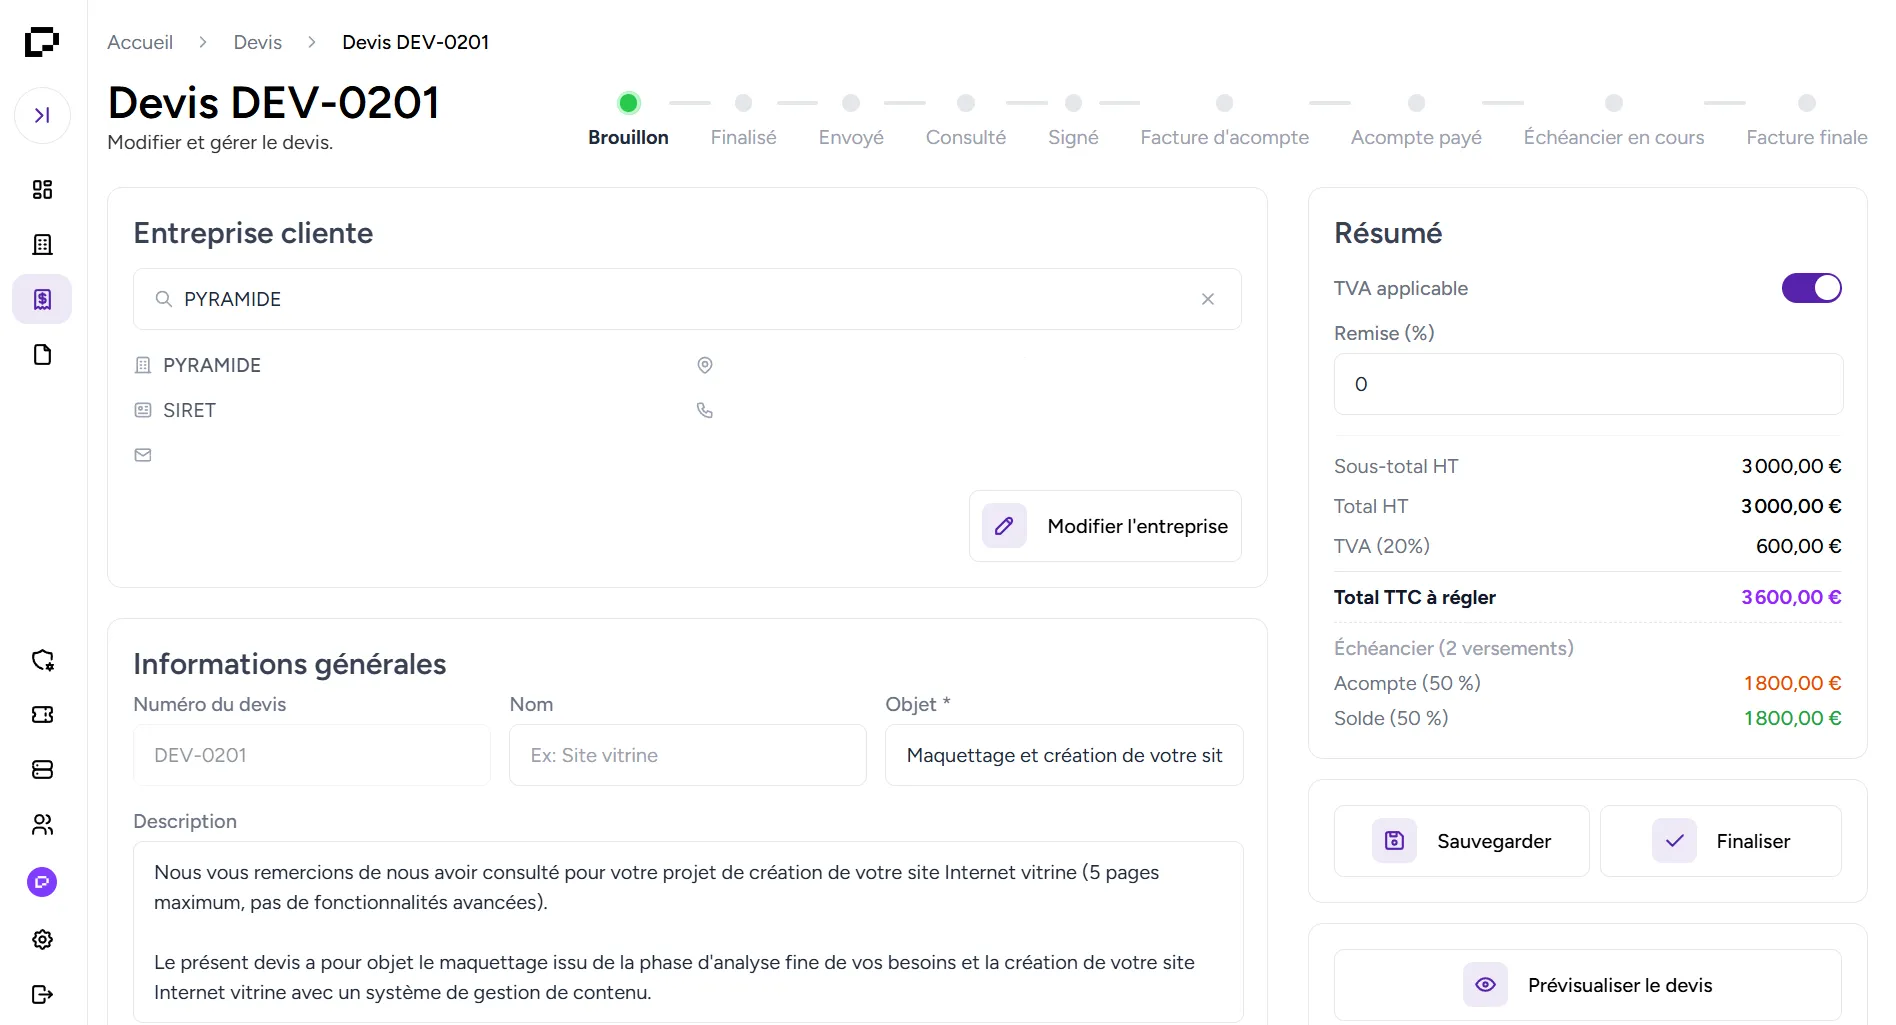The image size is (1896, 1025).
Task: Click the purple round chat icon
Action: point(42,882)
